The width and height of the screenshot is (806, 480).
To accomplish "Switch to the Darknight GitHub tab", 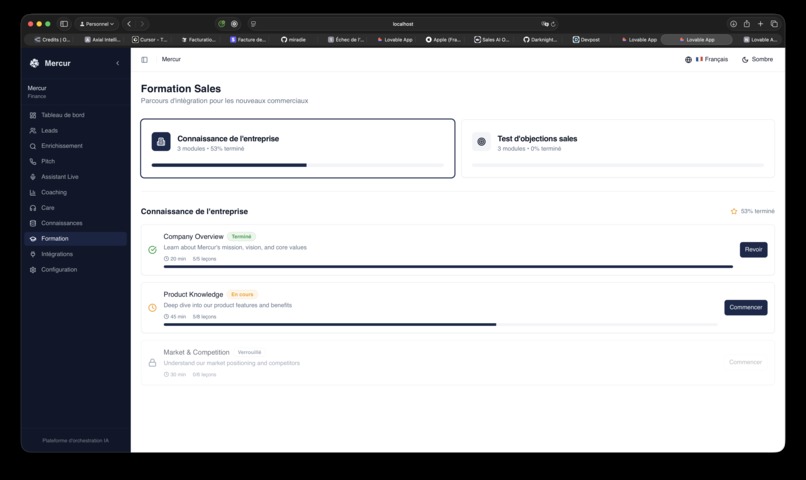I will pyautogui.click(x=540, y=40).
